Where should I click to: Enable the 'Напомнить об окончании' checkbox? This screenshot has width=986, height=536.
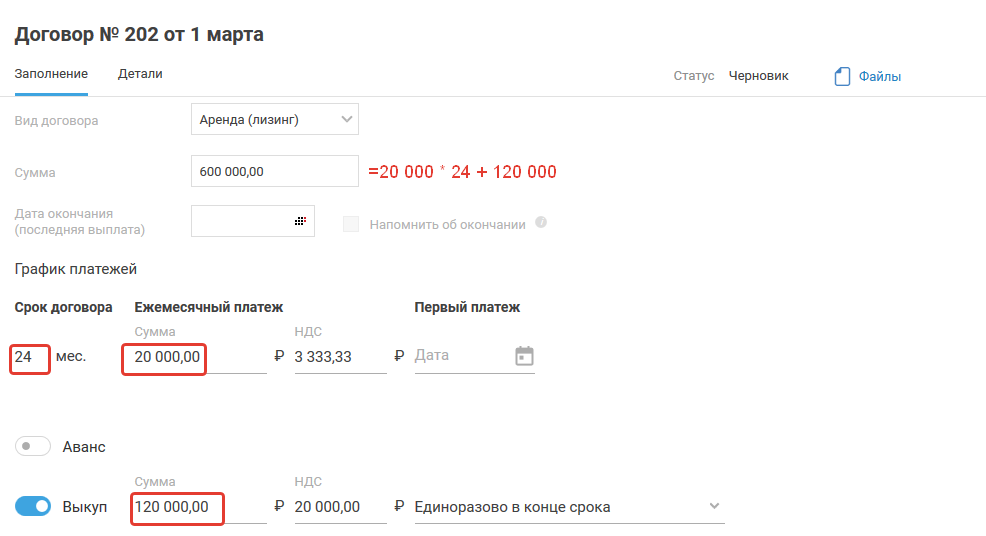351,224
